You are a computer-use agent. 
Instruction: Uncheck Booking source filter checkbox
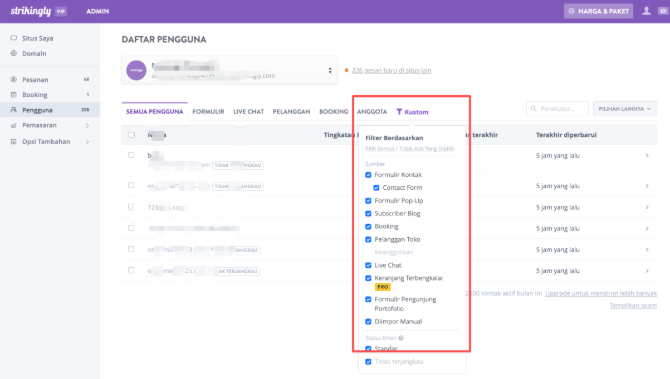368,226
